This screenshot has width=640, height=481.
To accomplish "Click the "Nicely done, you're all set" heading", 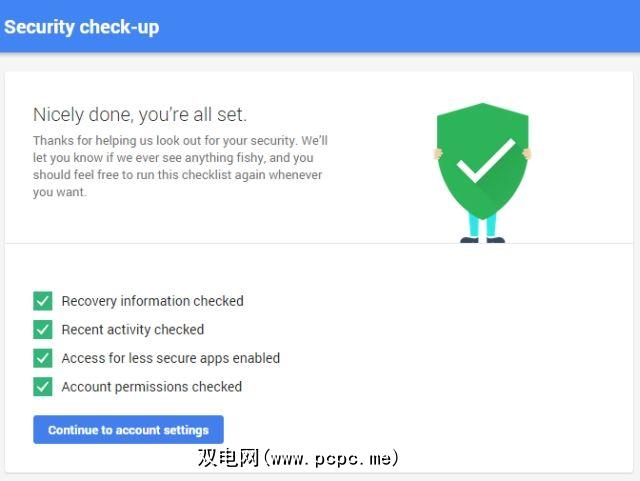I will point(139,114).
